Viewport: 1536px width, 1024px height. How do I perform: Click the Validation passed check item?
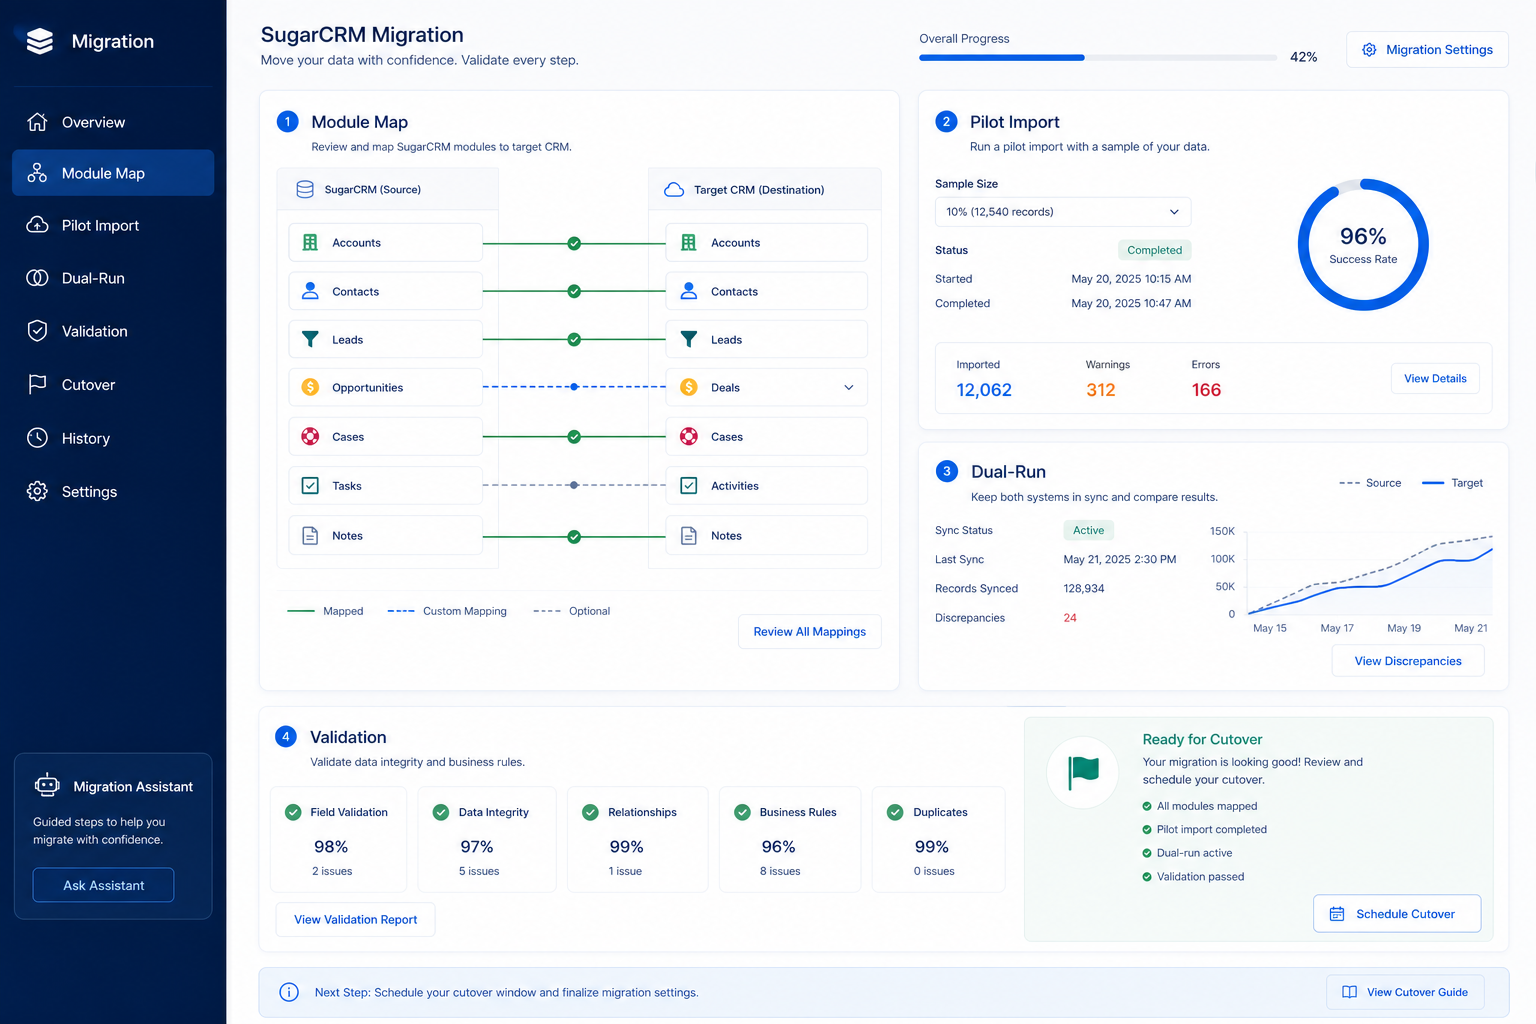coord(1193,876)
